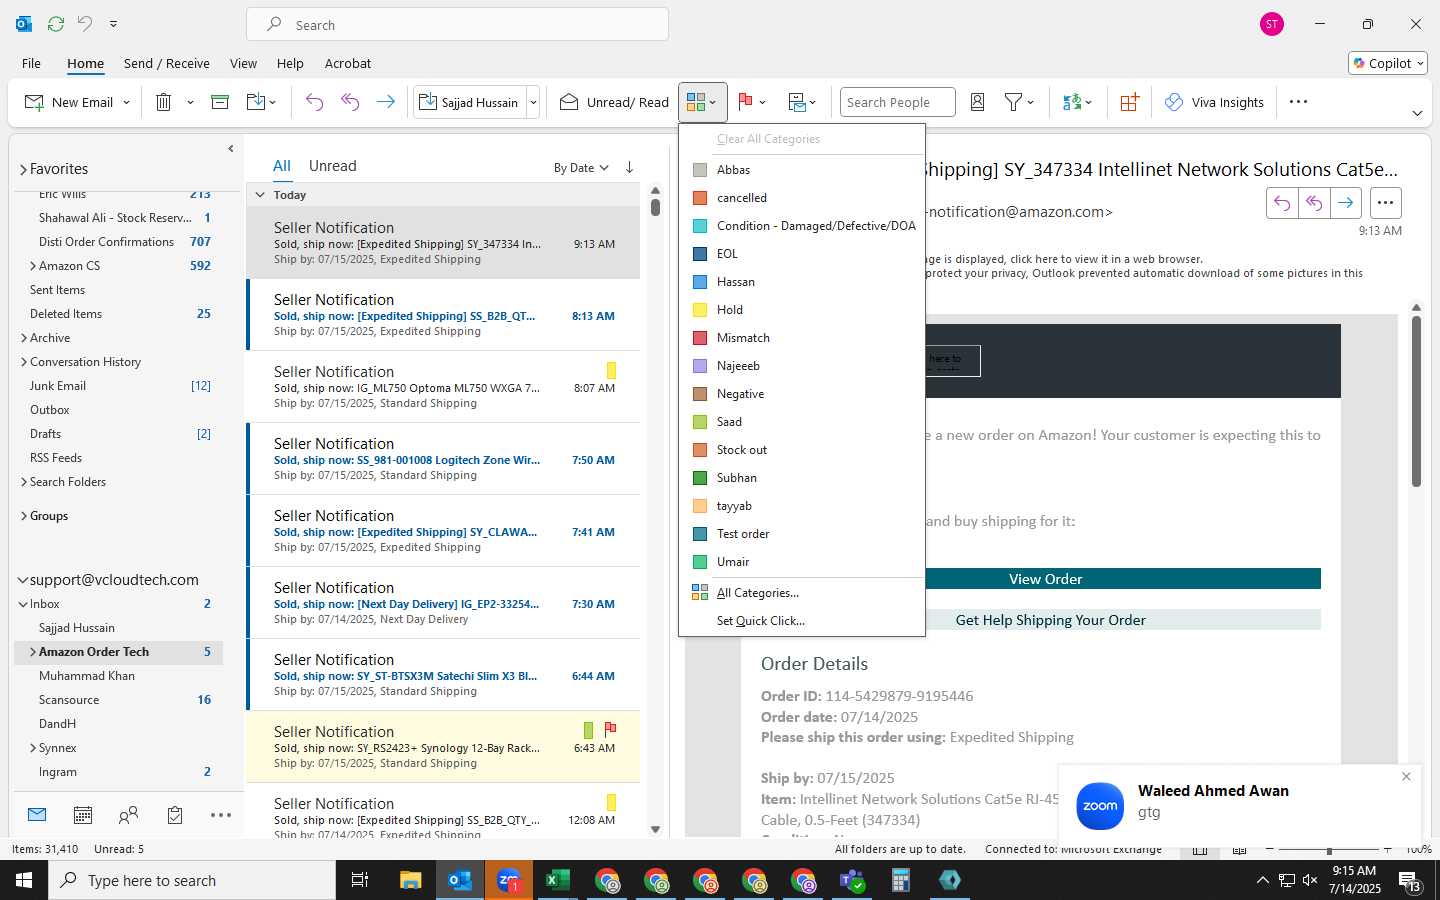Image resolution: width=1440 pixels, height=900 pixels.
Task: Open By Date sort dropdown
Action: [581, 168]
